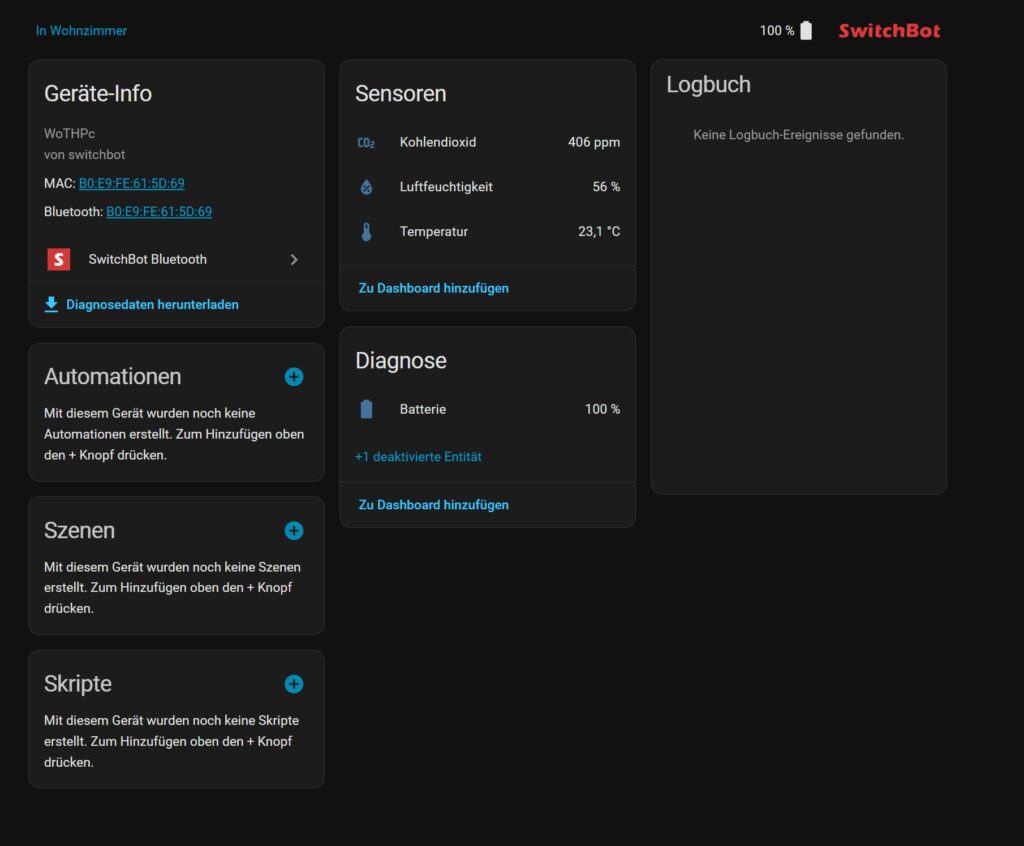
Task: Click the Diagnose heading
Action: pyautogui.click(x=401, y=361)
